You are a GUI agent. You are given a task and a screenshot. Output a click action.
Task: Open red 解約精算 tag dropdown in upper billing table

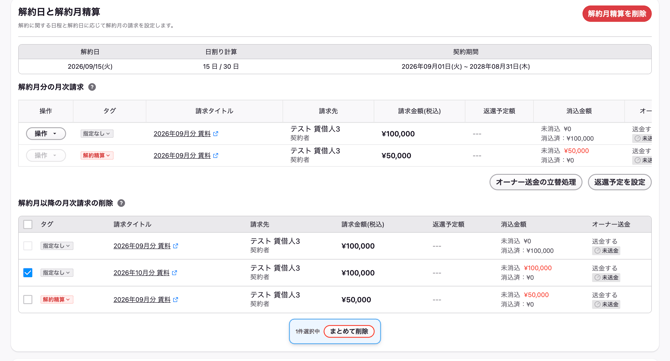pos(97,156)
